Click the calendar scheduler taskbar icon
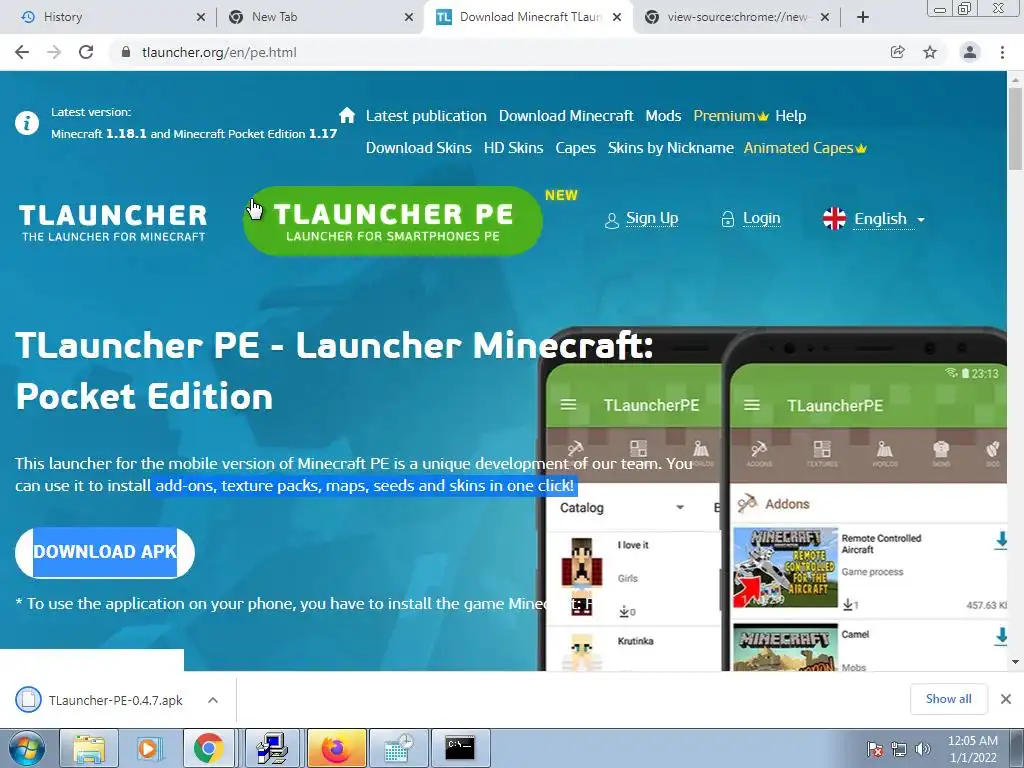 click(x=398, y=748)
